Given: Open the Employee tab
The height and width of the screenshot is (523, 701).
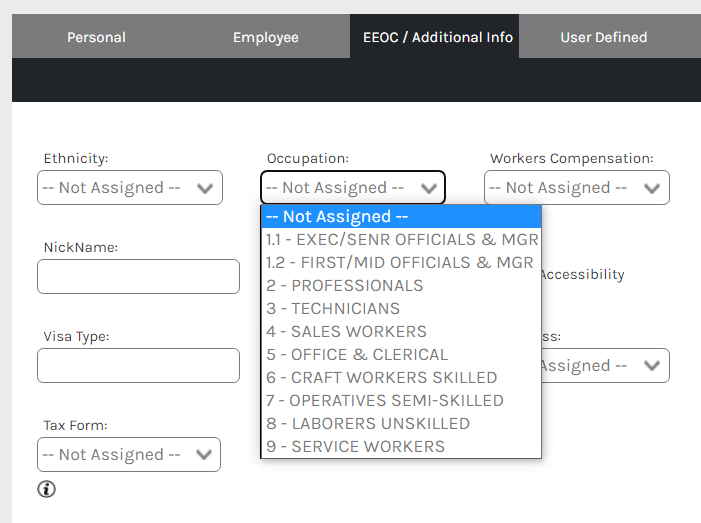Looking at the screenshot, I should (266, 37).
